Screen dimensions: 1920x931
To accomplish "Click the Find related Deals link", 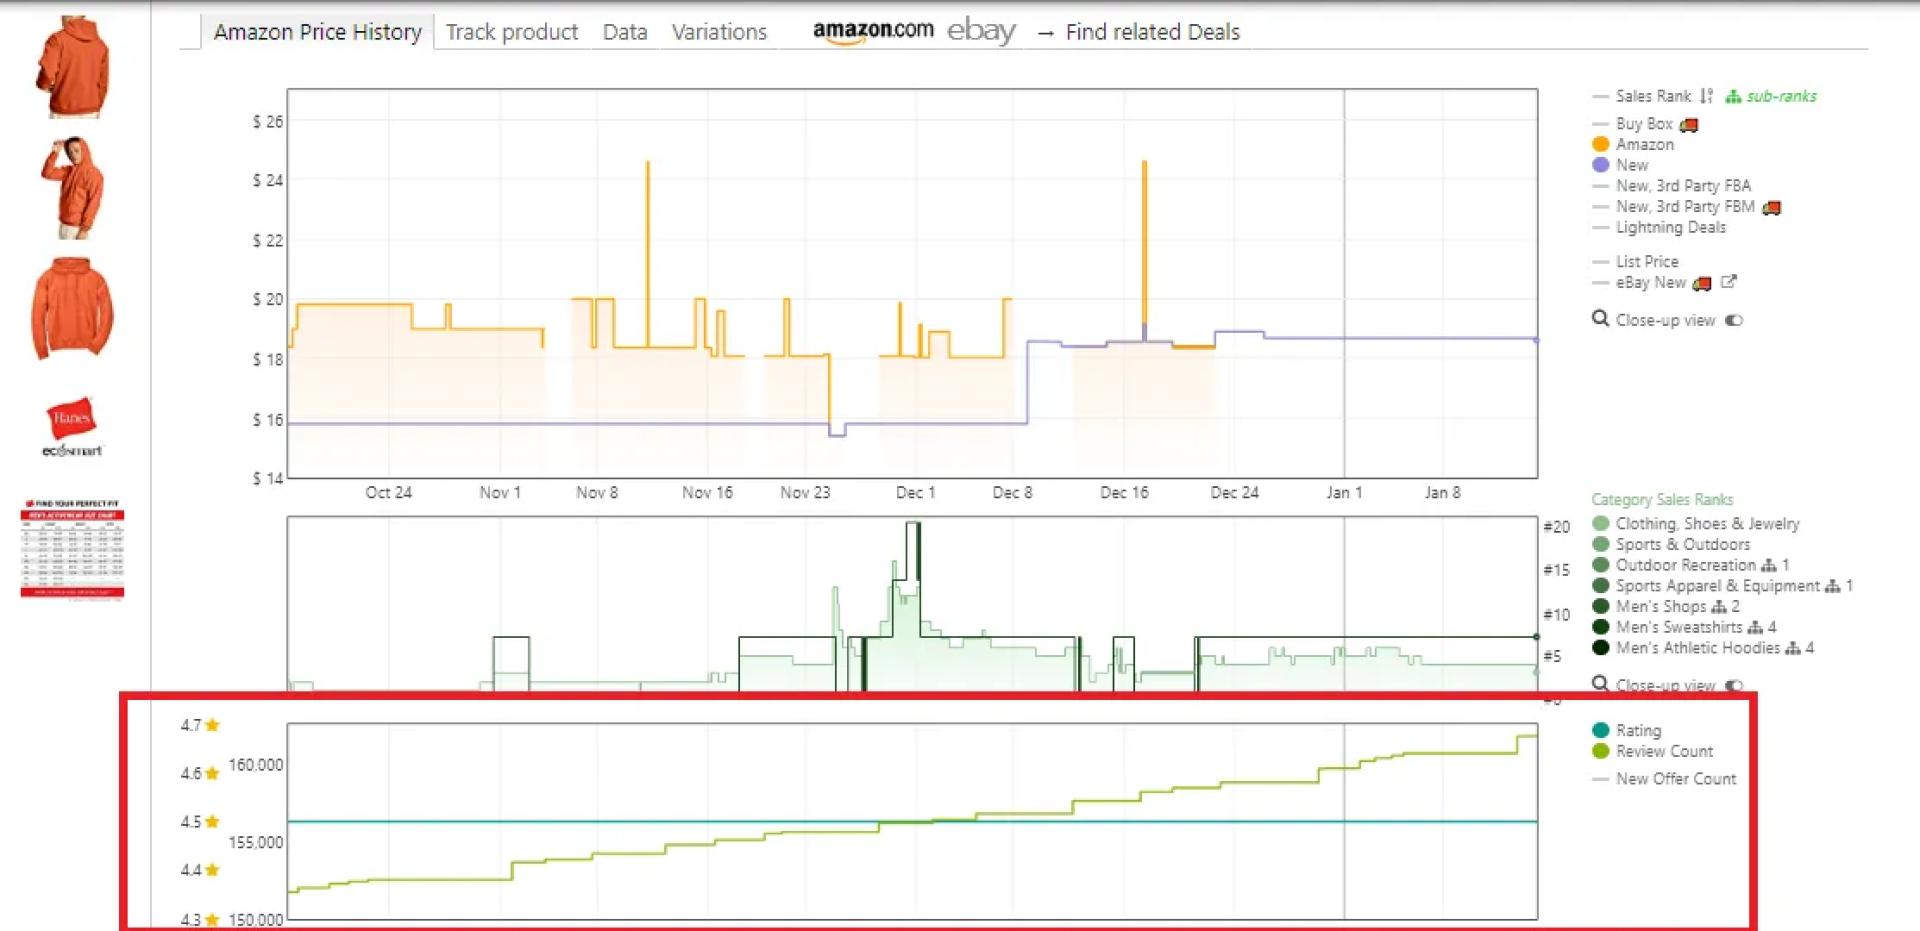I will [x=1152, y=31].
